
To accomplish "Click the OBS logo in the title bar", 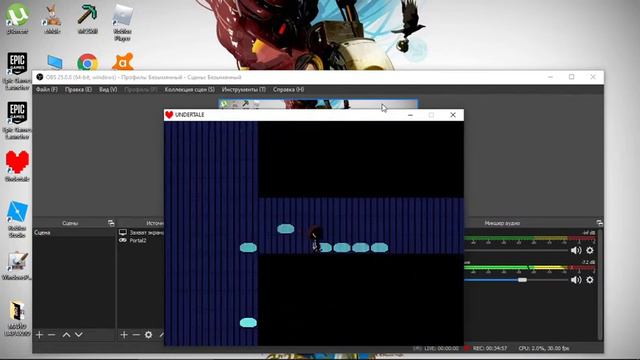I will [40, 77].
